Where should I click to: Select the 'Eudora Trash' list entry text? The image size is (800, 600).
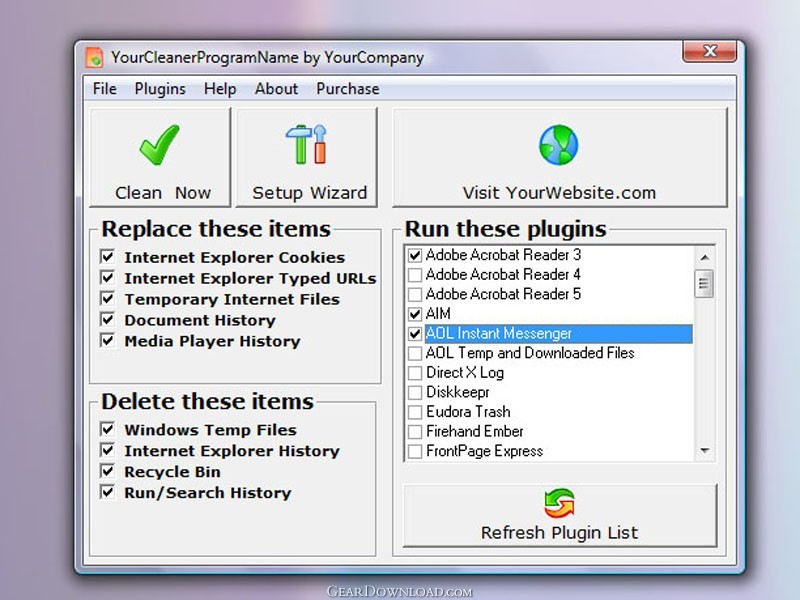coord(468,412)
